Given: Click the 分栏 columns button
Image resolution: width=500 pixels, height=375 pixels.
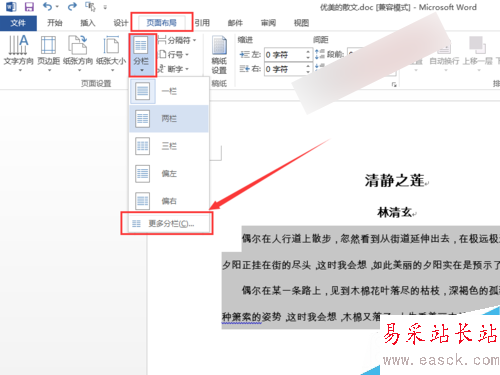Looking at the screenshot, I should [x=141, y=55].
